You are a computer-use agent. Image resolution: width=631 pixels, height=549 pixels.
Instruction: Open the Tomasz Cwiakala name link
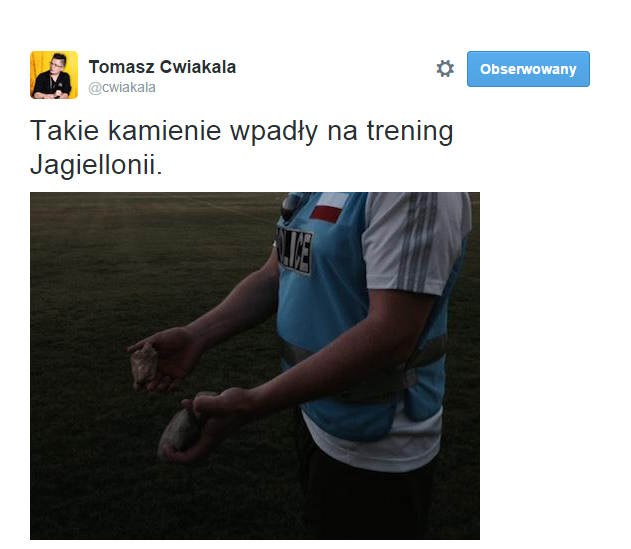point(162,67)
